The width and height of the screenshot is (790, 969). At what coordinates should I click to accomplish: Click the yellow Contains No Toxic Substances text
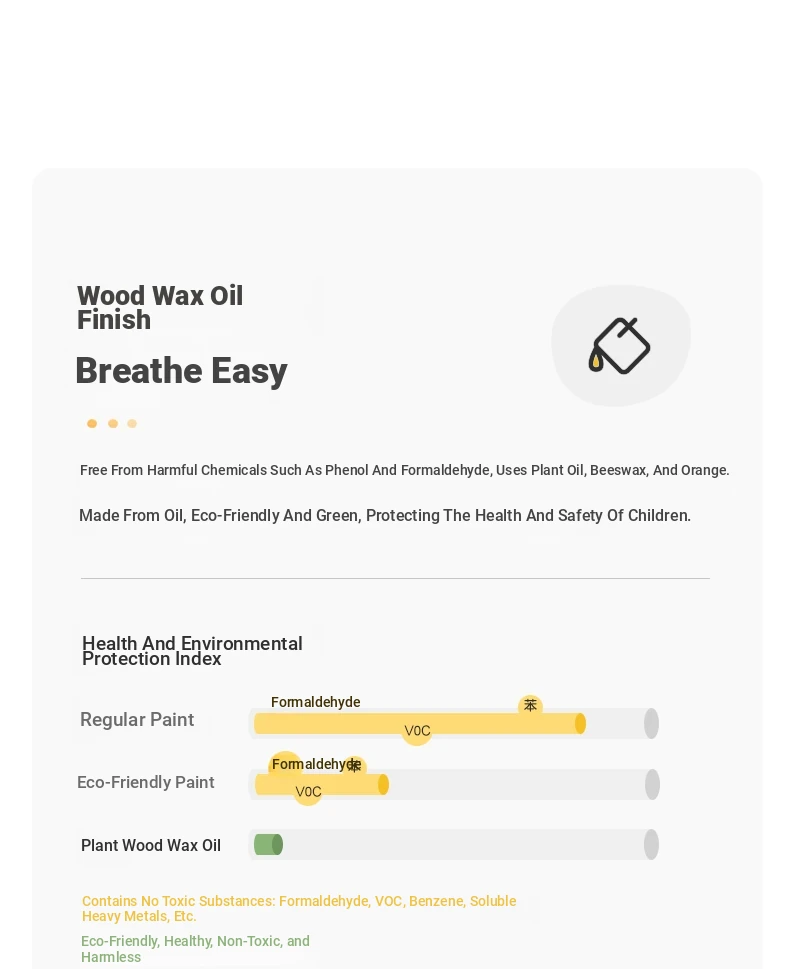[299, 908]
